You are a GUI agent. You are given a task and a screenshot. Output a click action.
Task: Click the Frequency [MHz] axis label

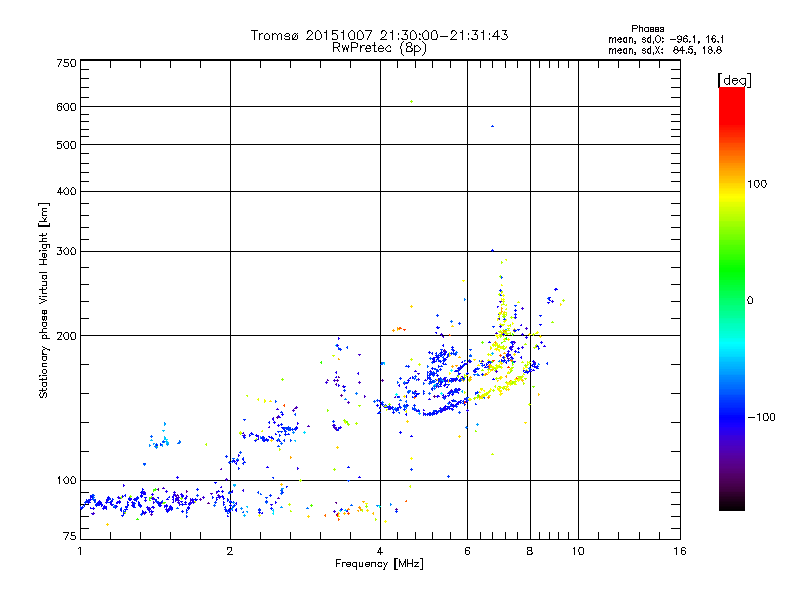click(x=379, y=565)
